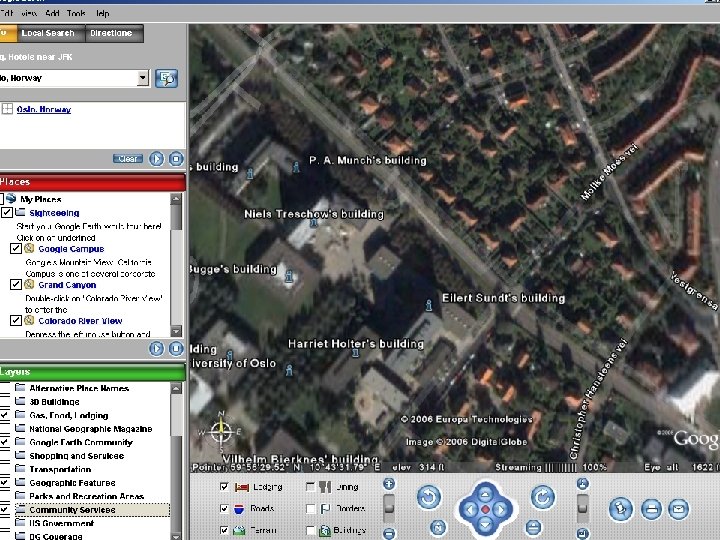Reset tilt with the button below clockwise rotate

tap(533, 528)
